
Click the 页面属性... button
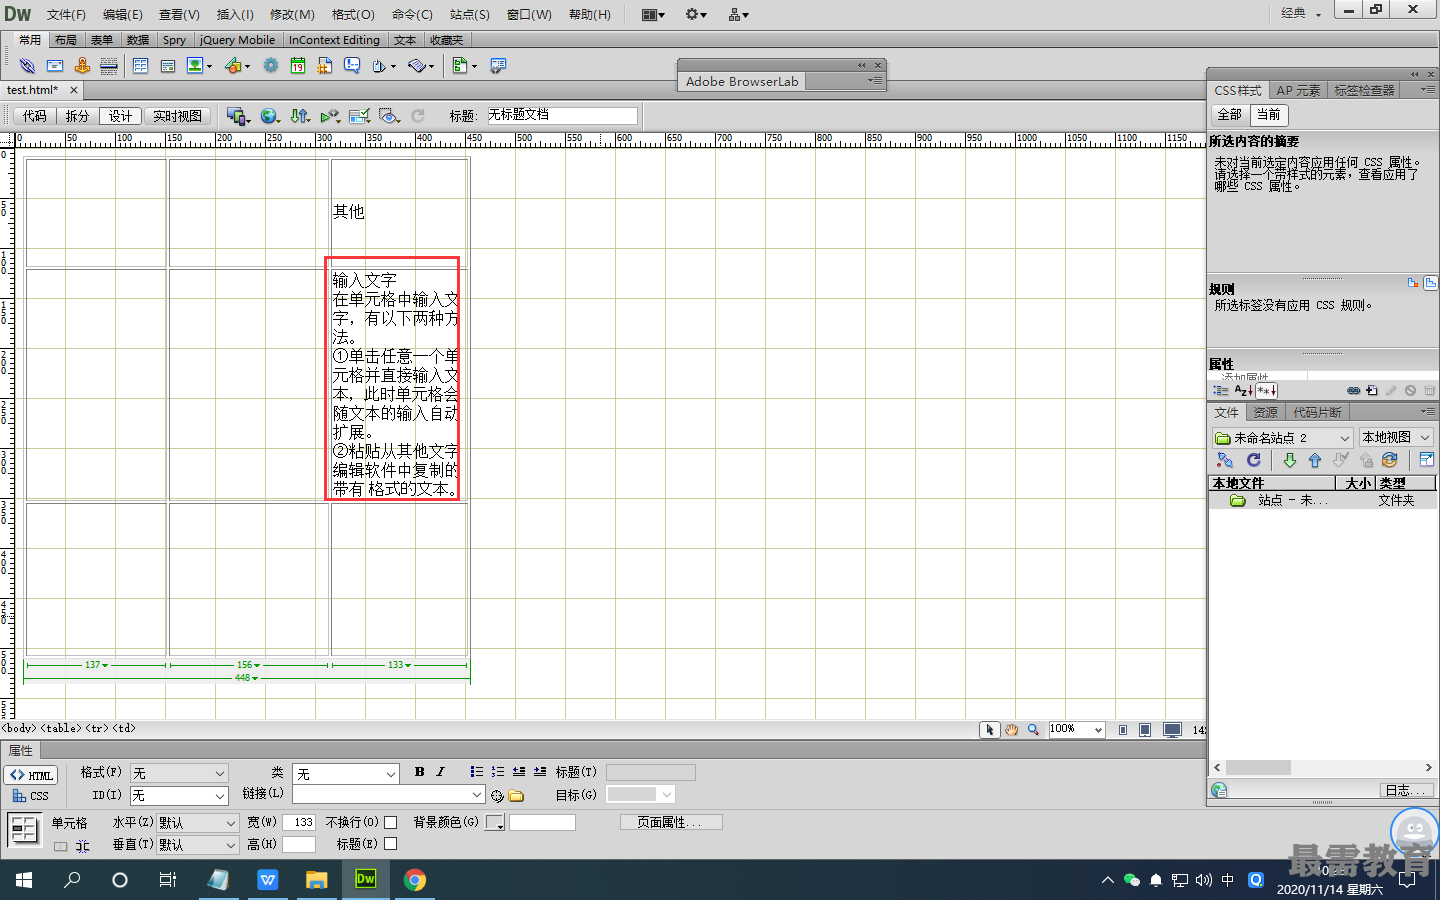pyautogui.click(x=671, y=822)
